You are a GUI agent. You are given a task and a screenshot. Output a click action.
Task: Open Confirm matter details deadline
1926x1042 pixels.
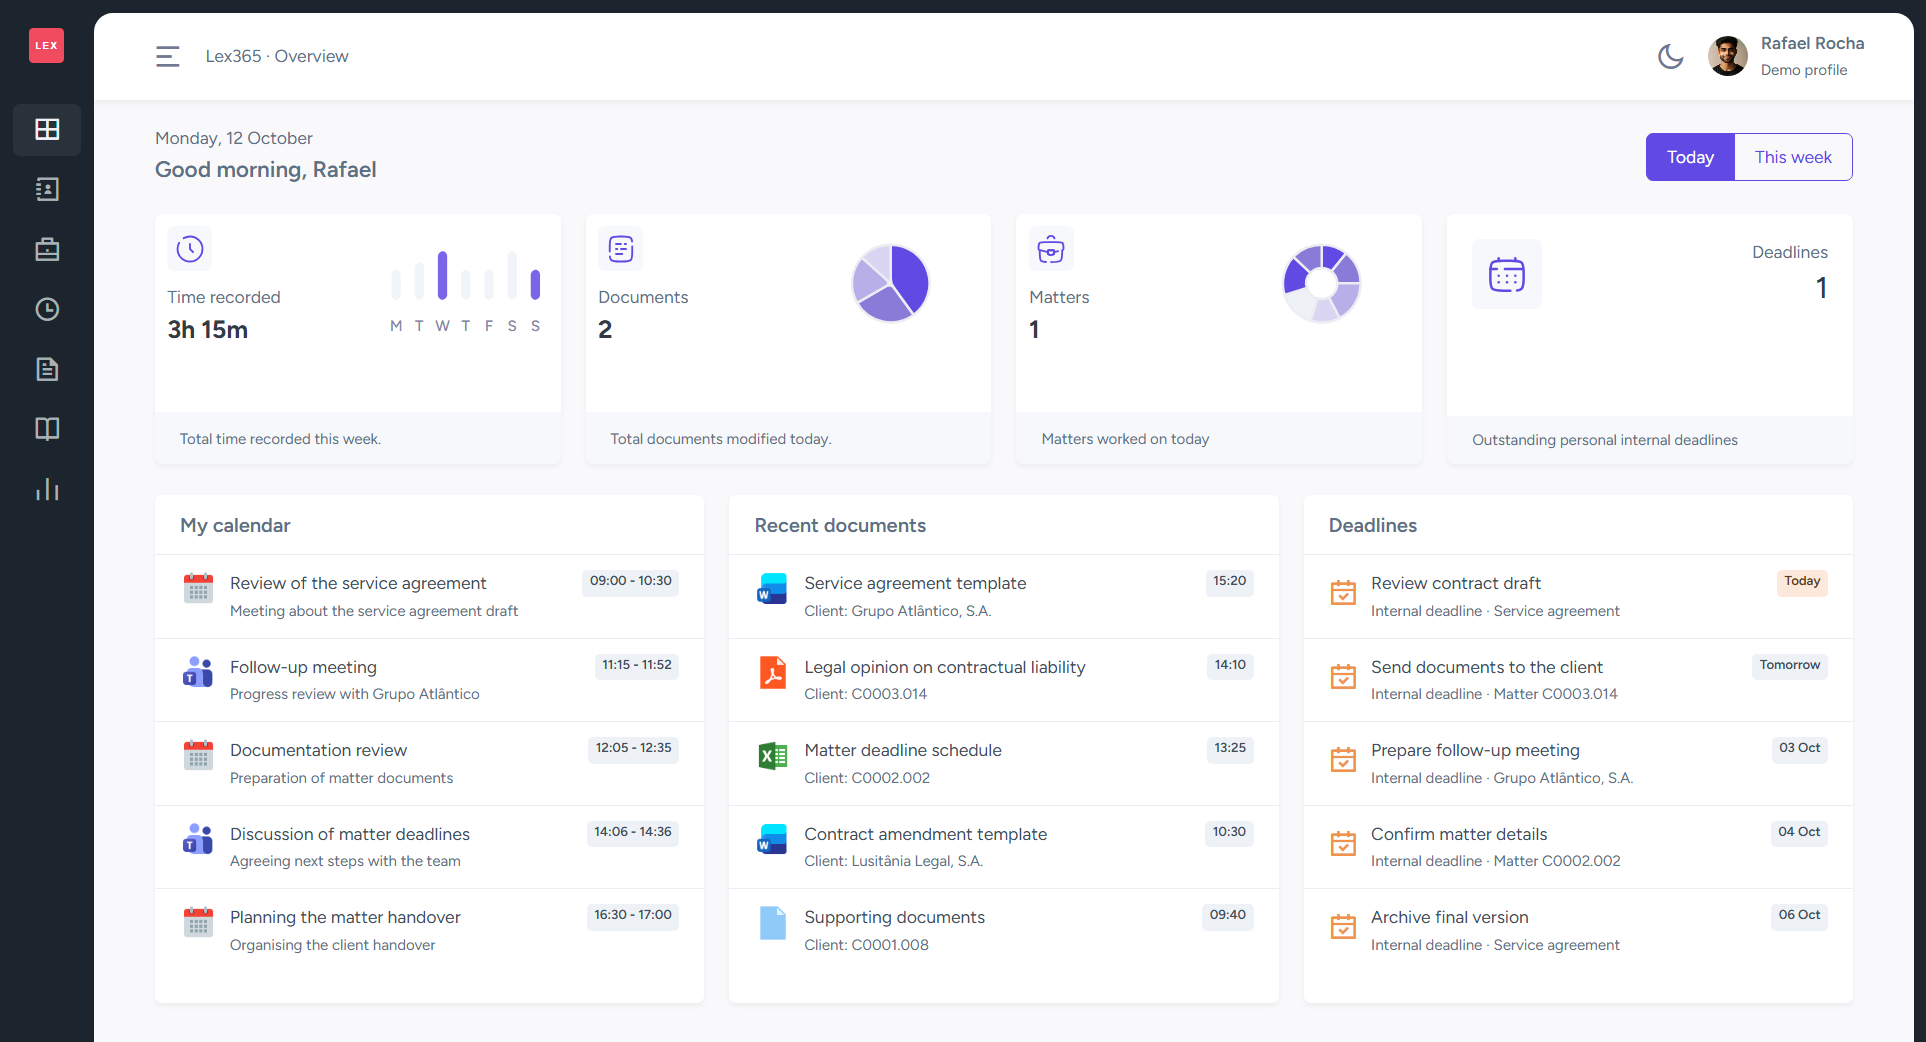[1578, 847]
